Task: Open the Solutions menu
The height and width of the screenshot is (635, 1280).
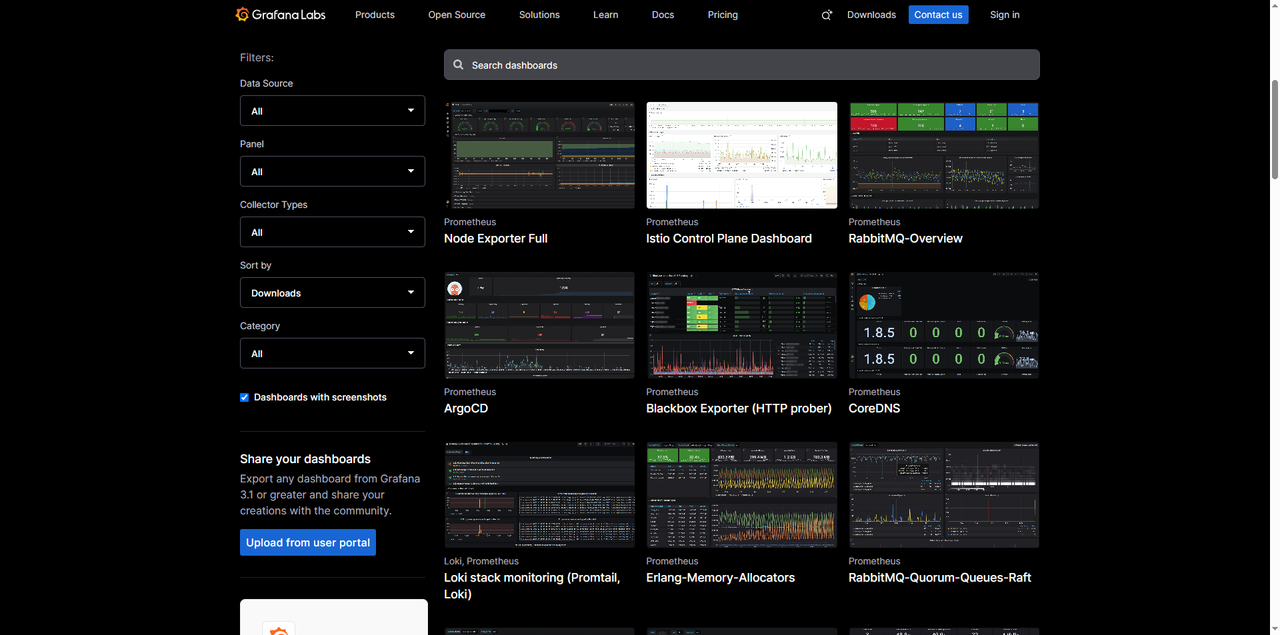Action: [539, 15]
